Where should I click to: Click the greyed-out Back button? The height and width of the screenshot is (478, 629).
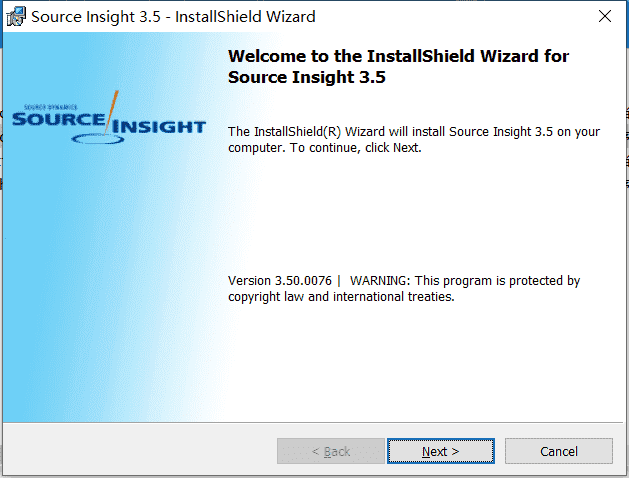(331, 451)
